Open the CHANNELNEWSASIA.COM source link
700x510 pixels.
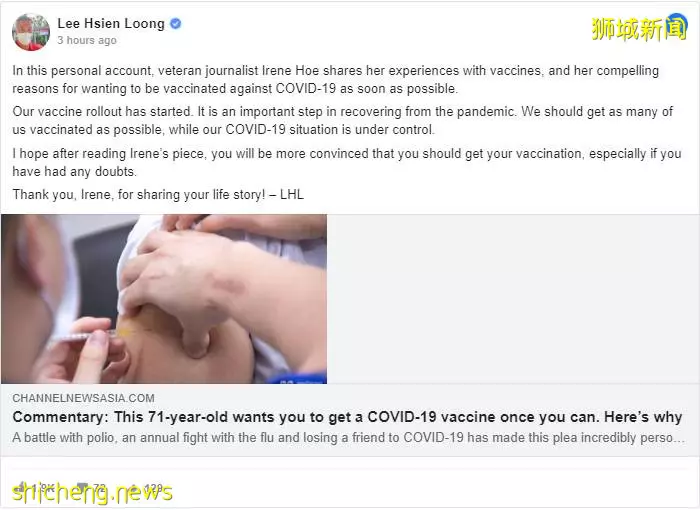(83, 398)
